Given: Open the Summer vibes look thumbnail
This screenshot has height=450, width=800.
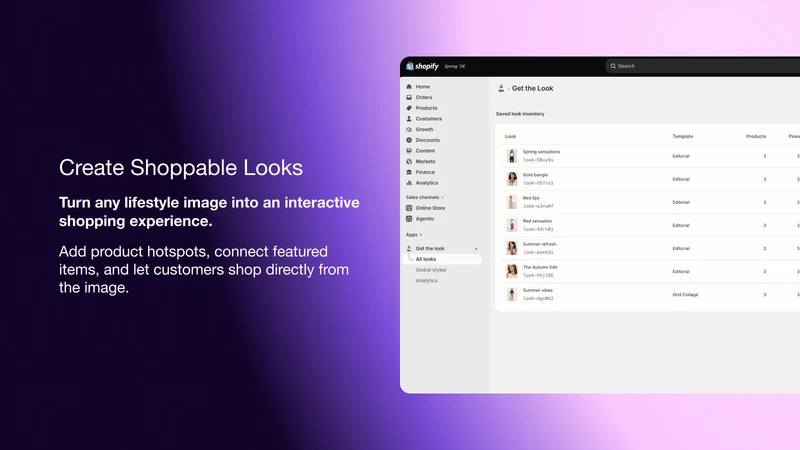Looking at the screenshot, I should click(511, 294).
